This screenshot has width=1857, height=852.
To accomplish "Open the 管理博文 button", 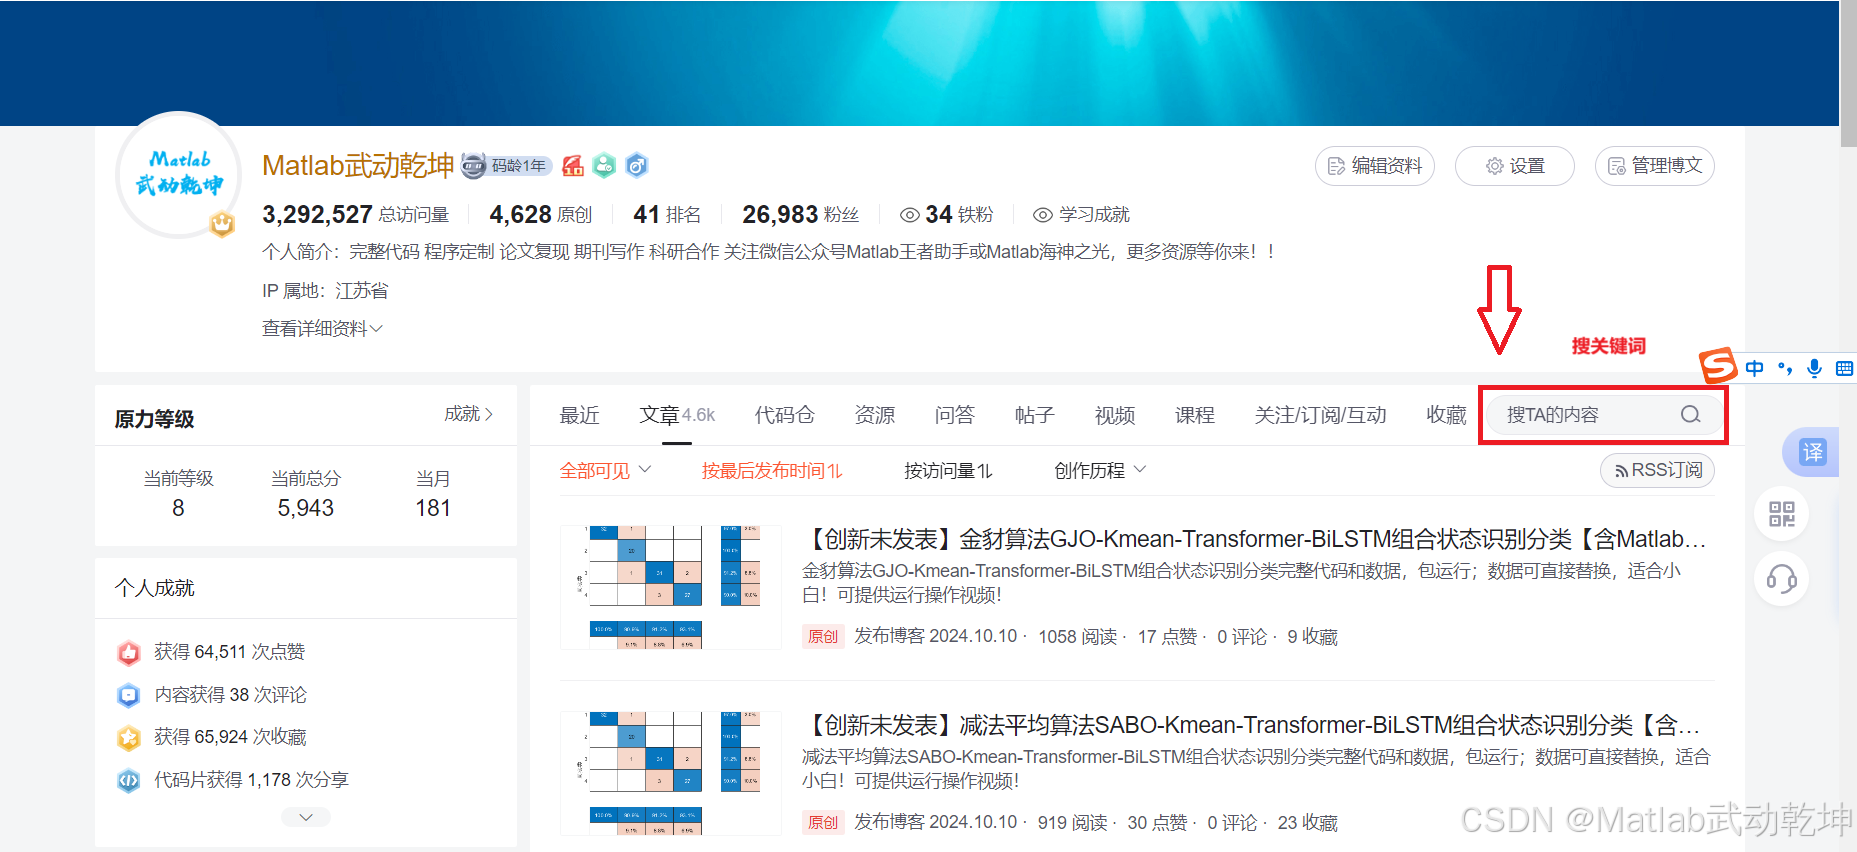I will 1654,166.
